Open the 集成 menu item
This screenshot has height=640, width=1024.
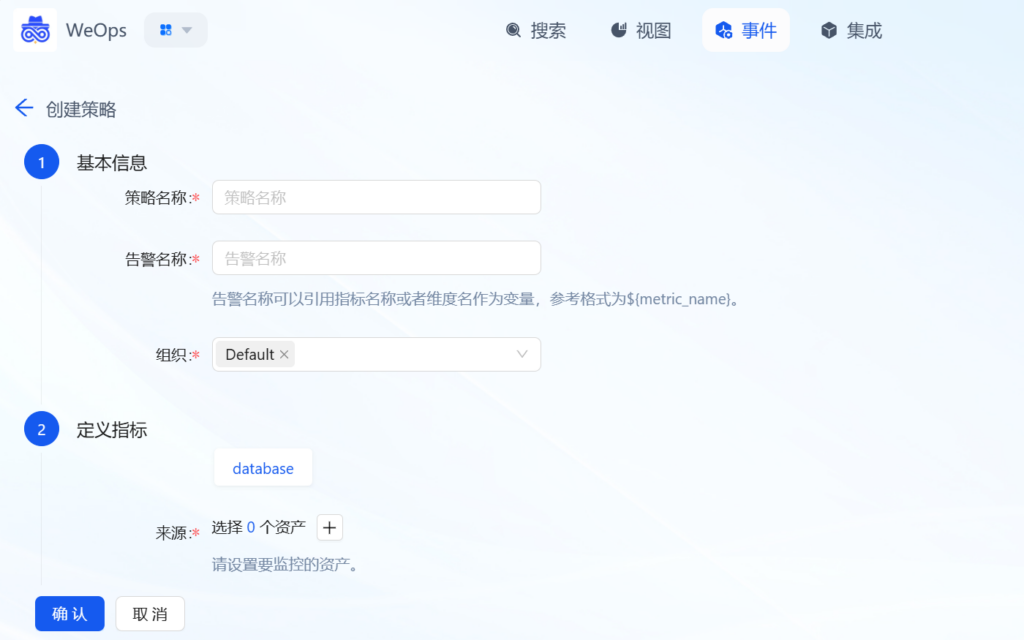(x=851, y=30)
